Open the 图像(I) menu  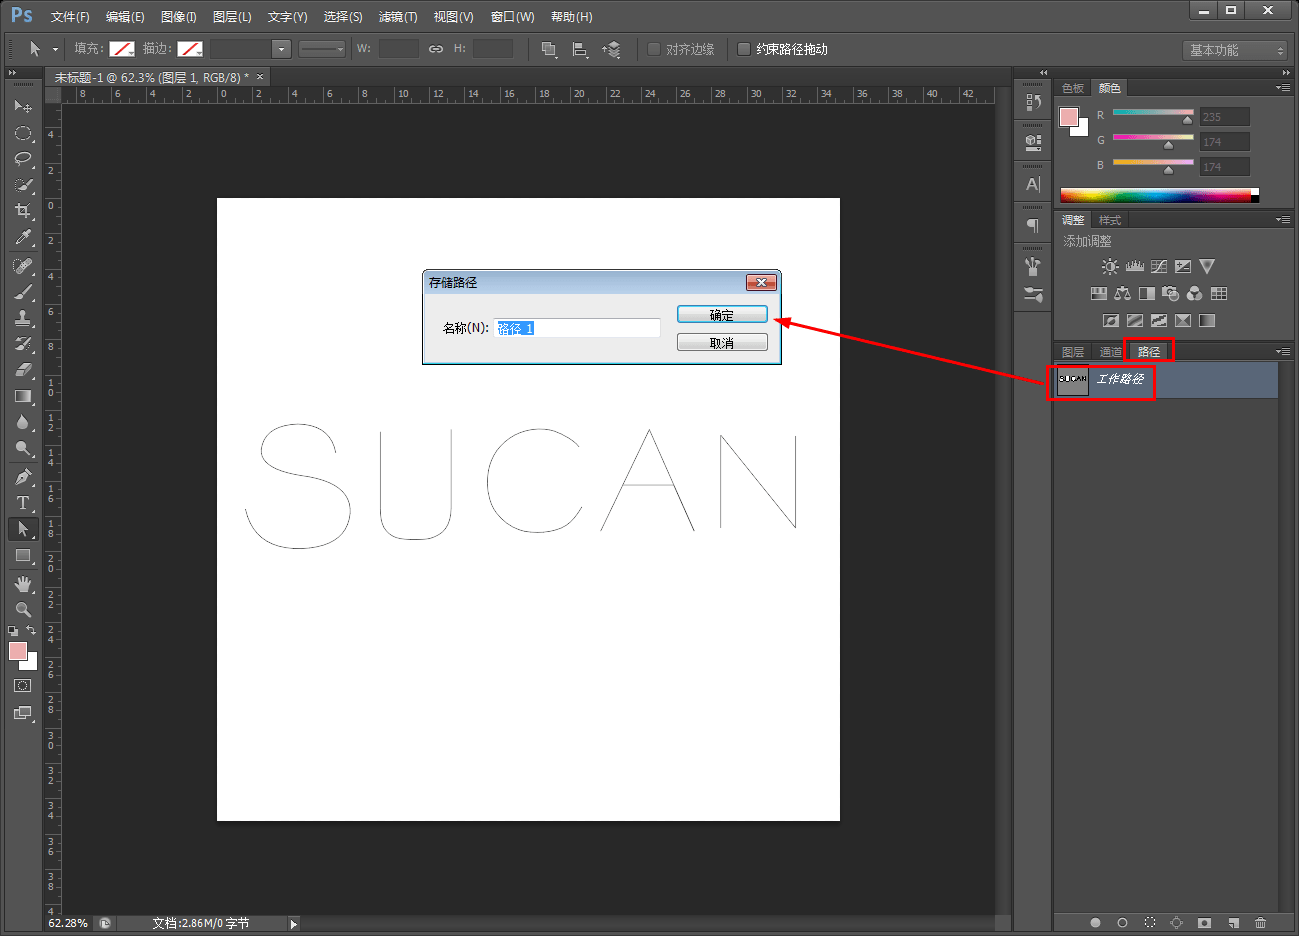(x=179, y=17)
